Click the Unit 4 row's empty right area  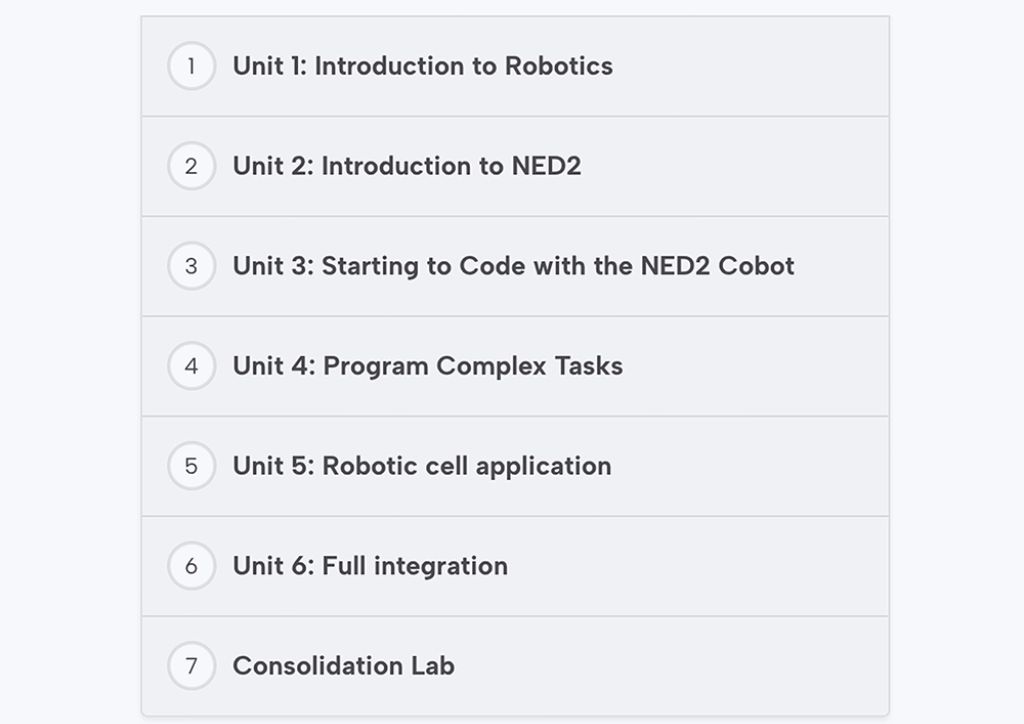coord(758,366)
